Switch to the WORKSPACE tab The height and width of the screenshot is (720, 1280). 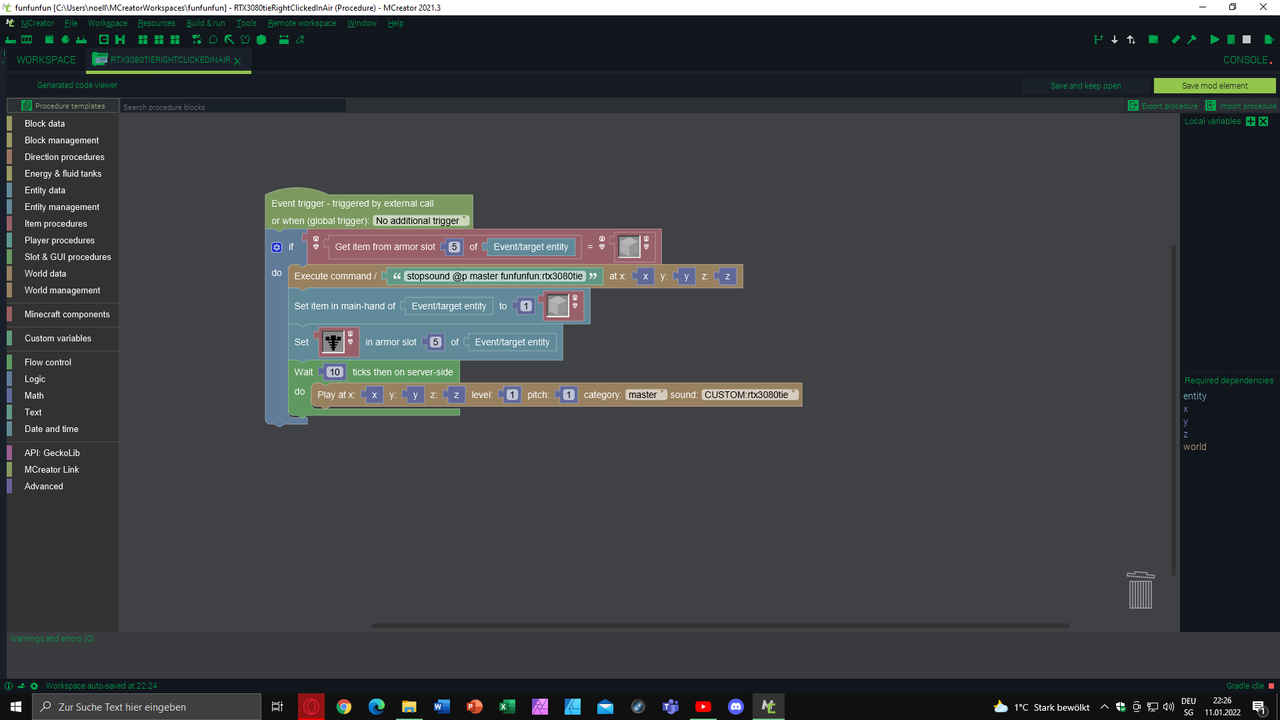click(46, 60)
